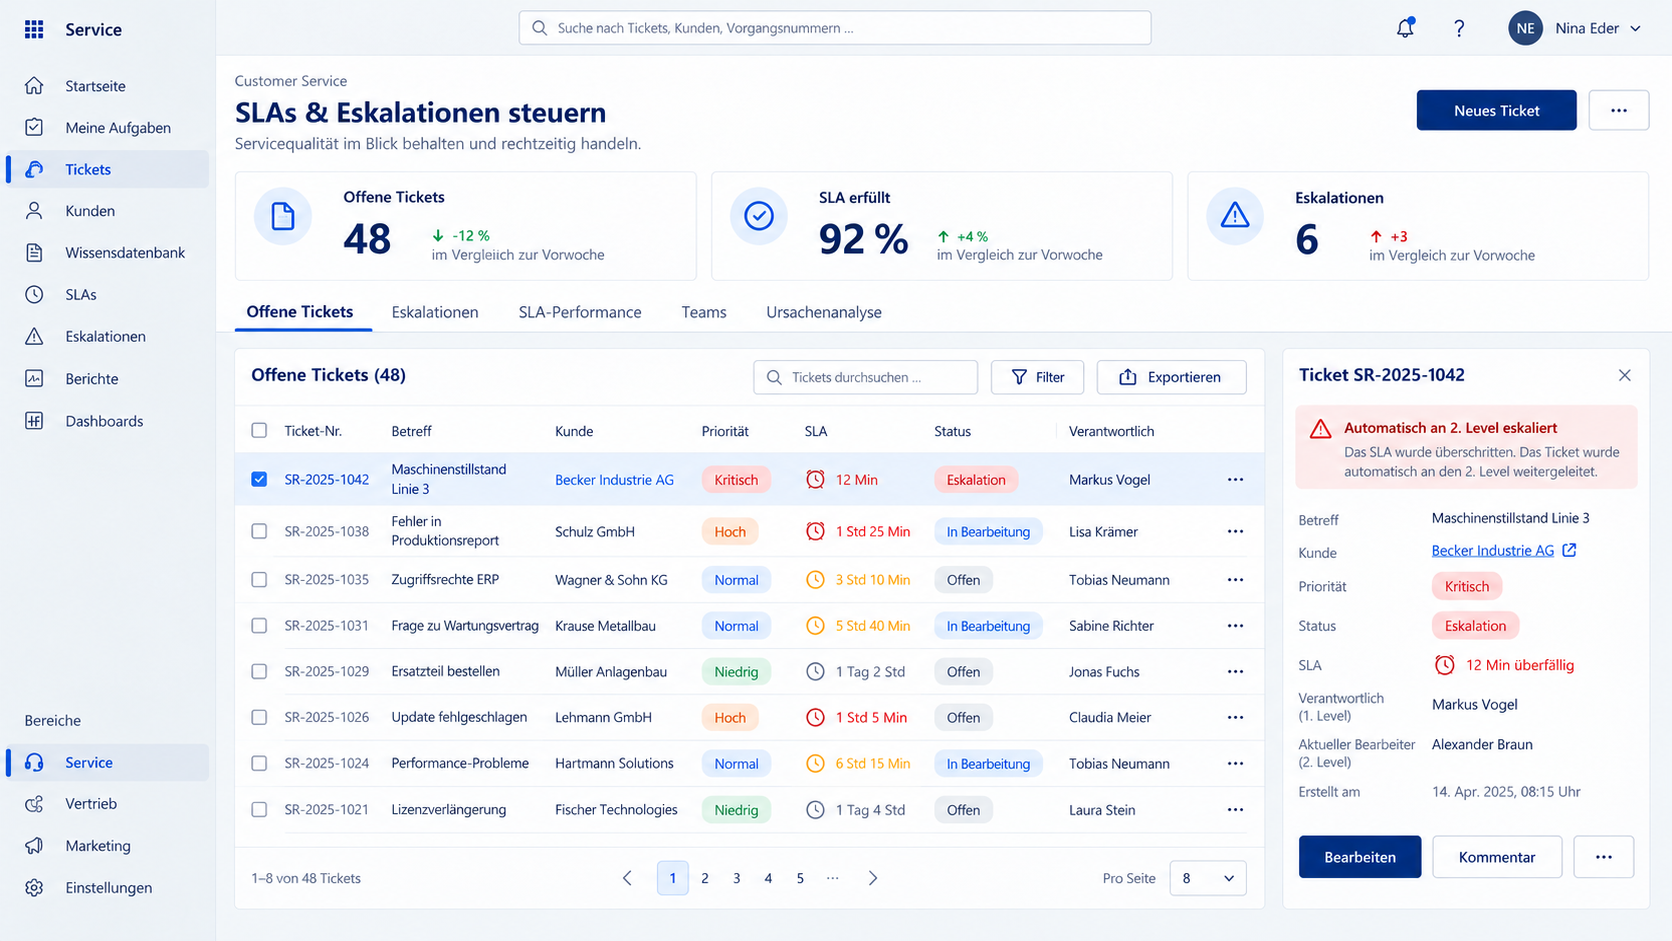Check ticket SR-2025-1035 checkbox

(259, 579)
